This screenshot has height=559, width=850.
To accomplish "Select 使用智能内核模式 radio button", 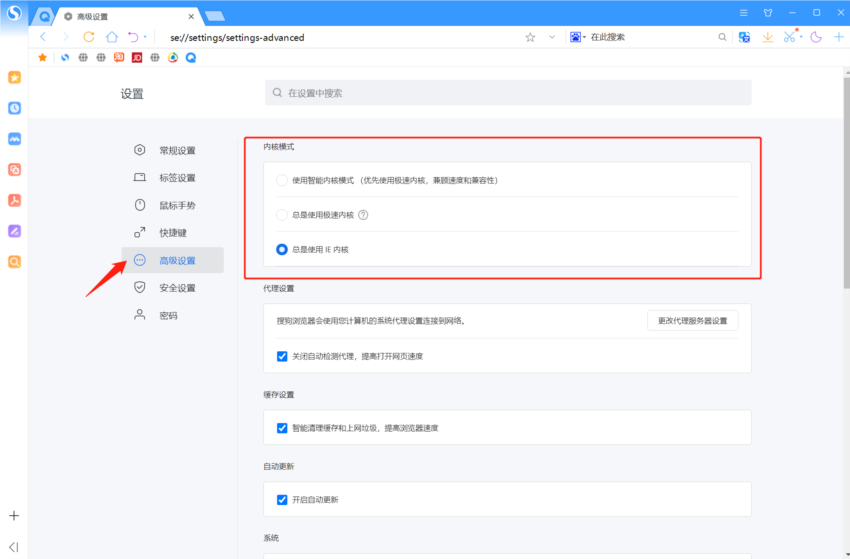I will click(x=282, y=181).
